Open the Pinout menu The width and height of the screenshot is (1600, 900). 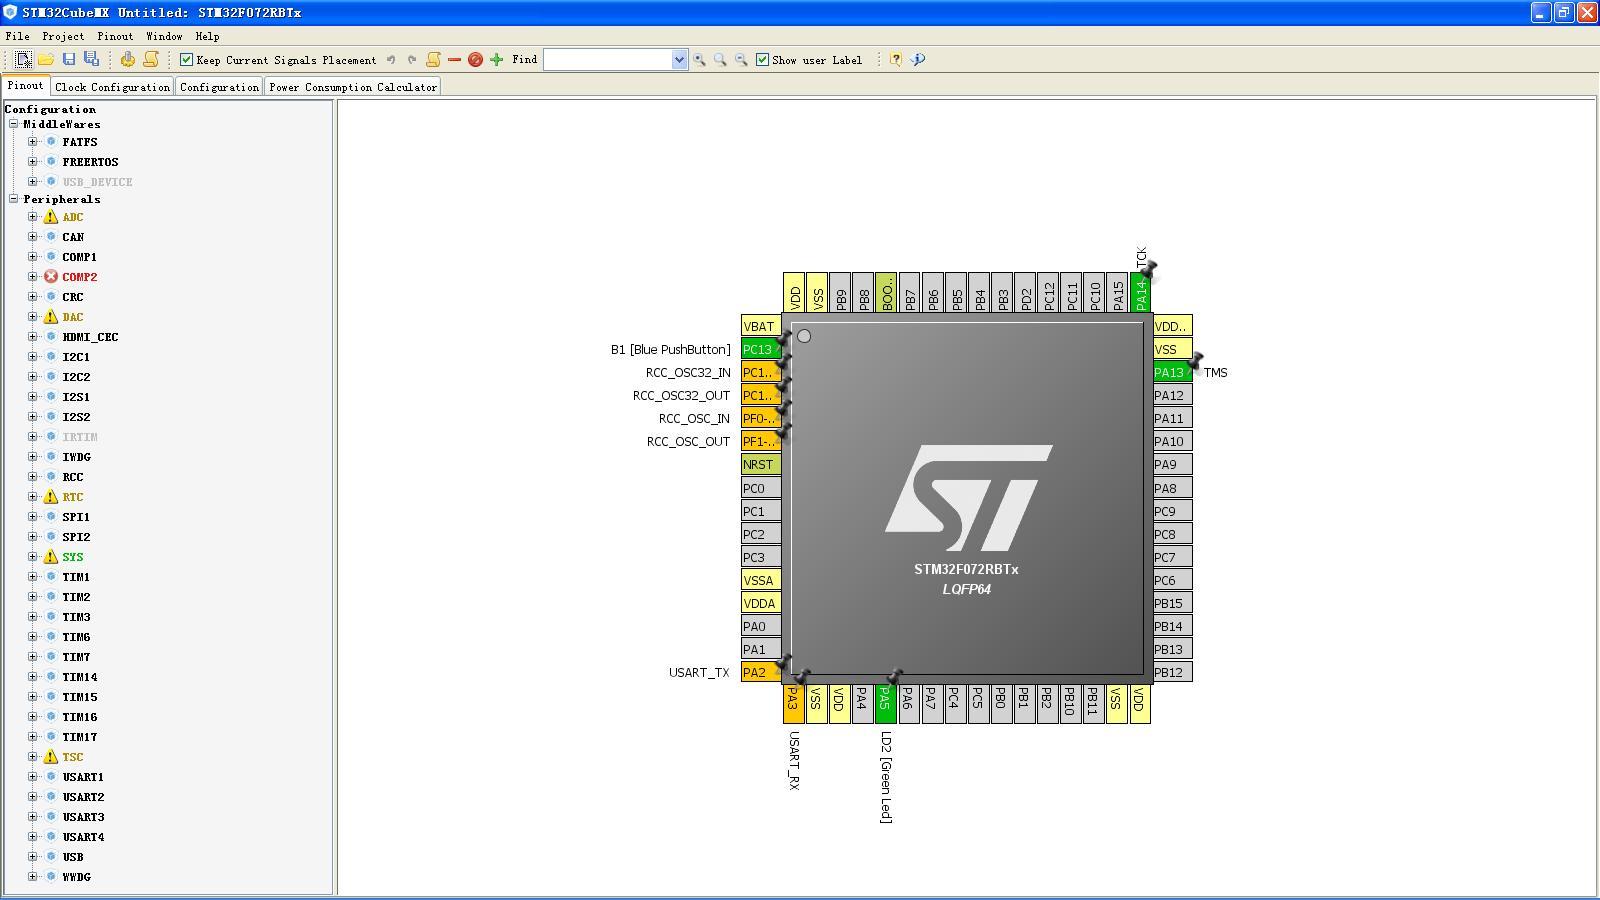point(115,36)
